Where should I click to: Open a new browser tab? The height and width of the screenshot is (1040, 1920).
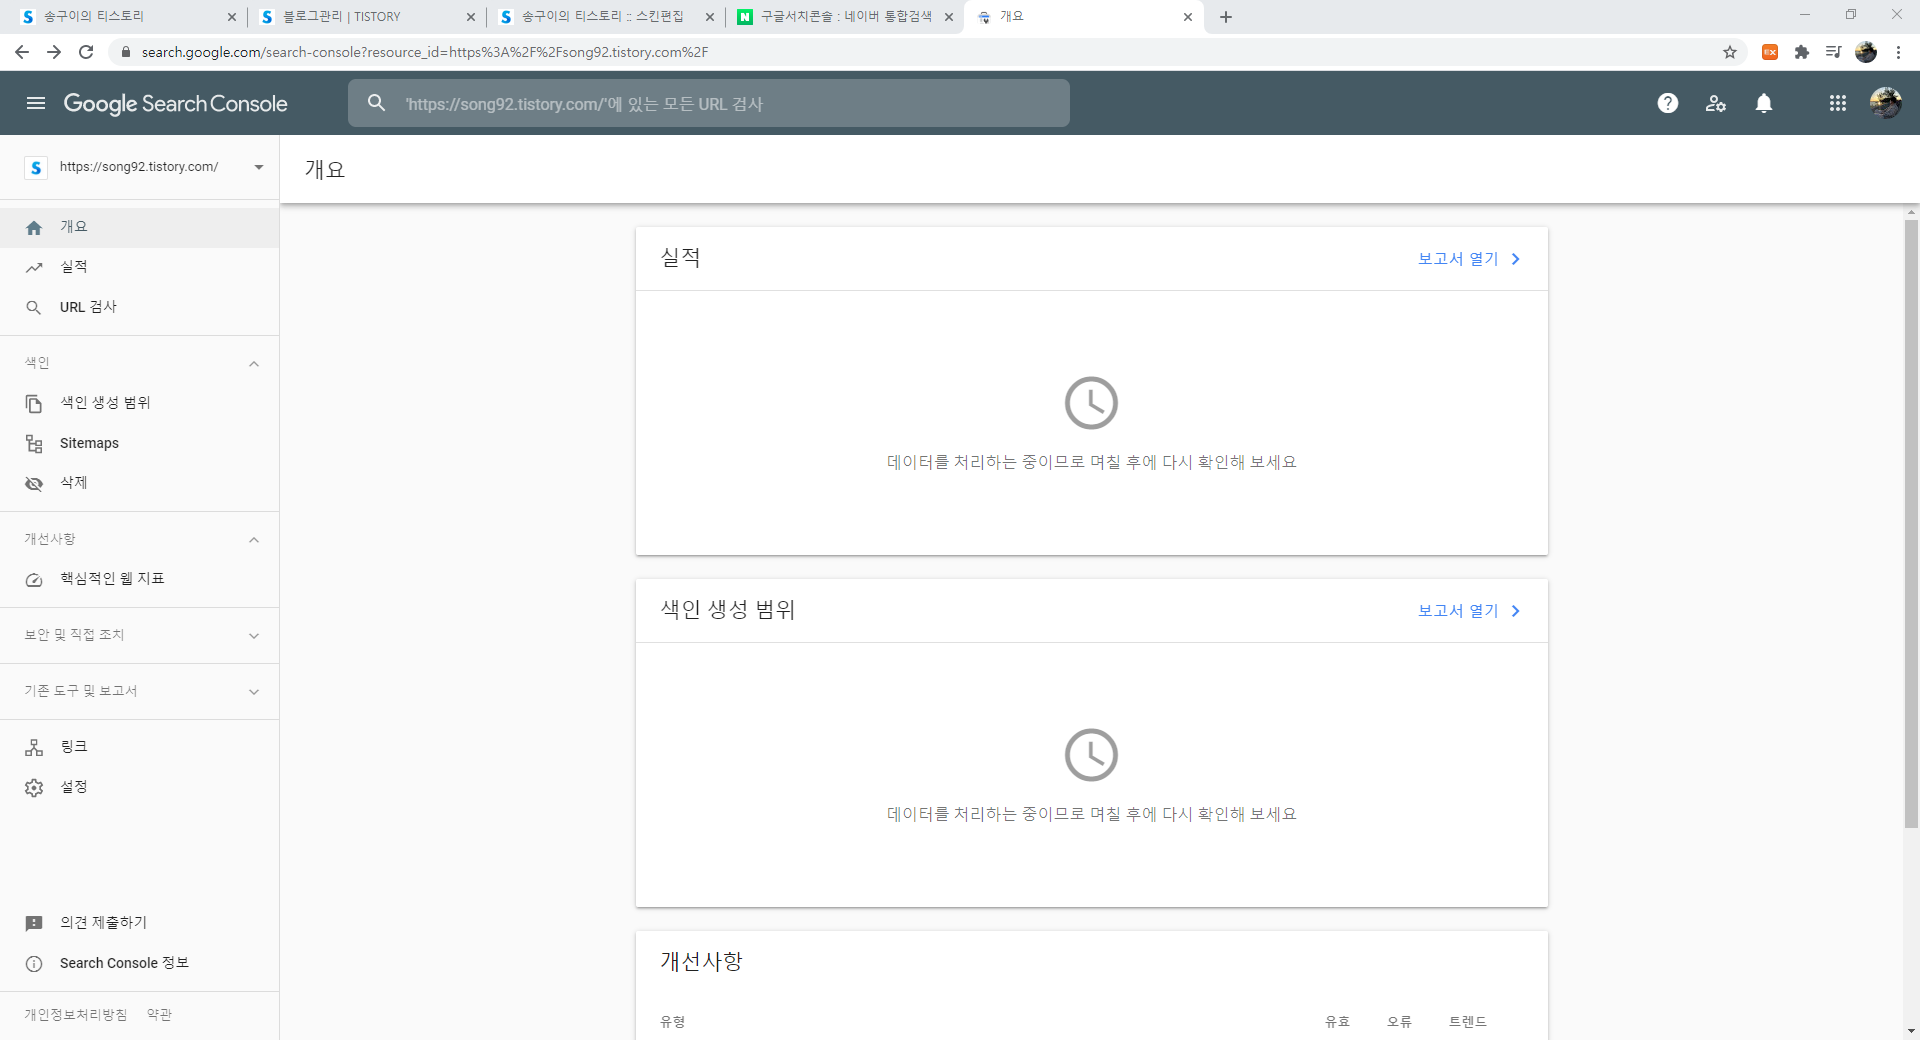point(1226,17)
